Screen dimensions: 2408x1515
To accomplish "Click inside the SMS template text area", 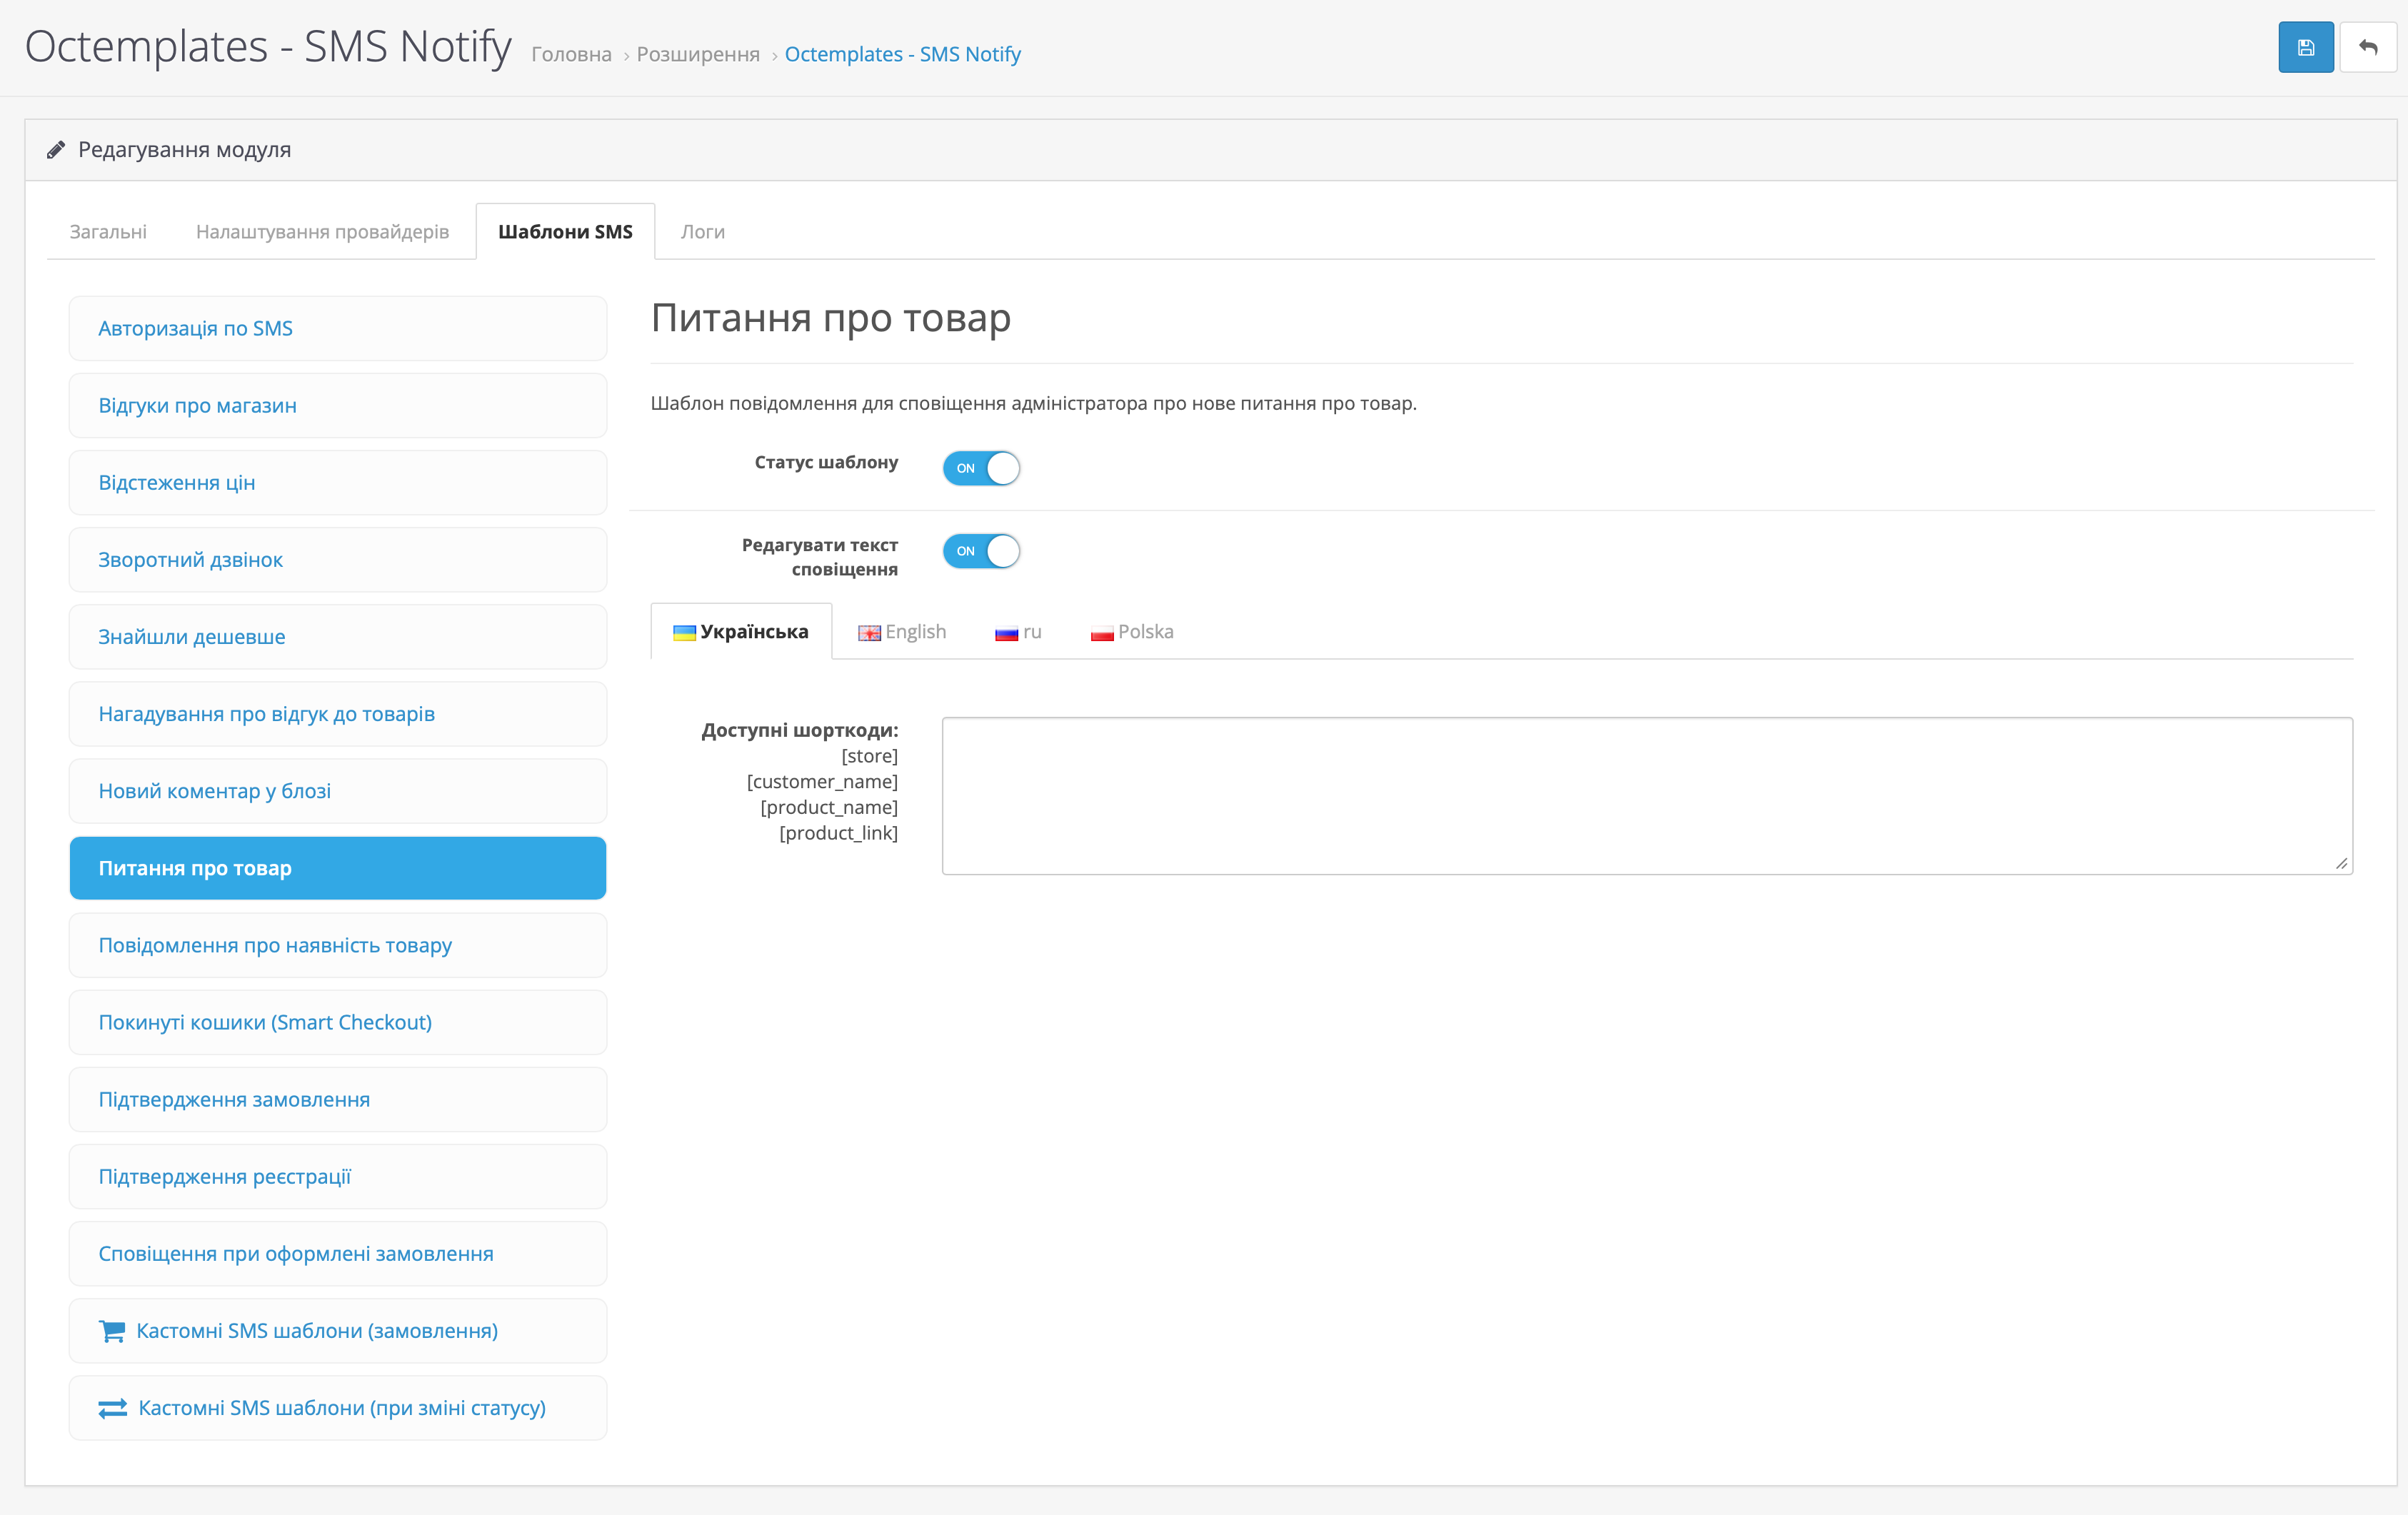I will [x=1646, y=795].
